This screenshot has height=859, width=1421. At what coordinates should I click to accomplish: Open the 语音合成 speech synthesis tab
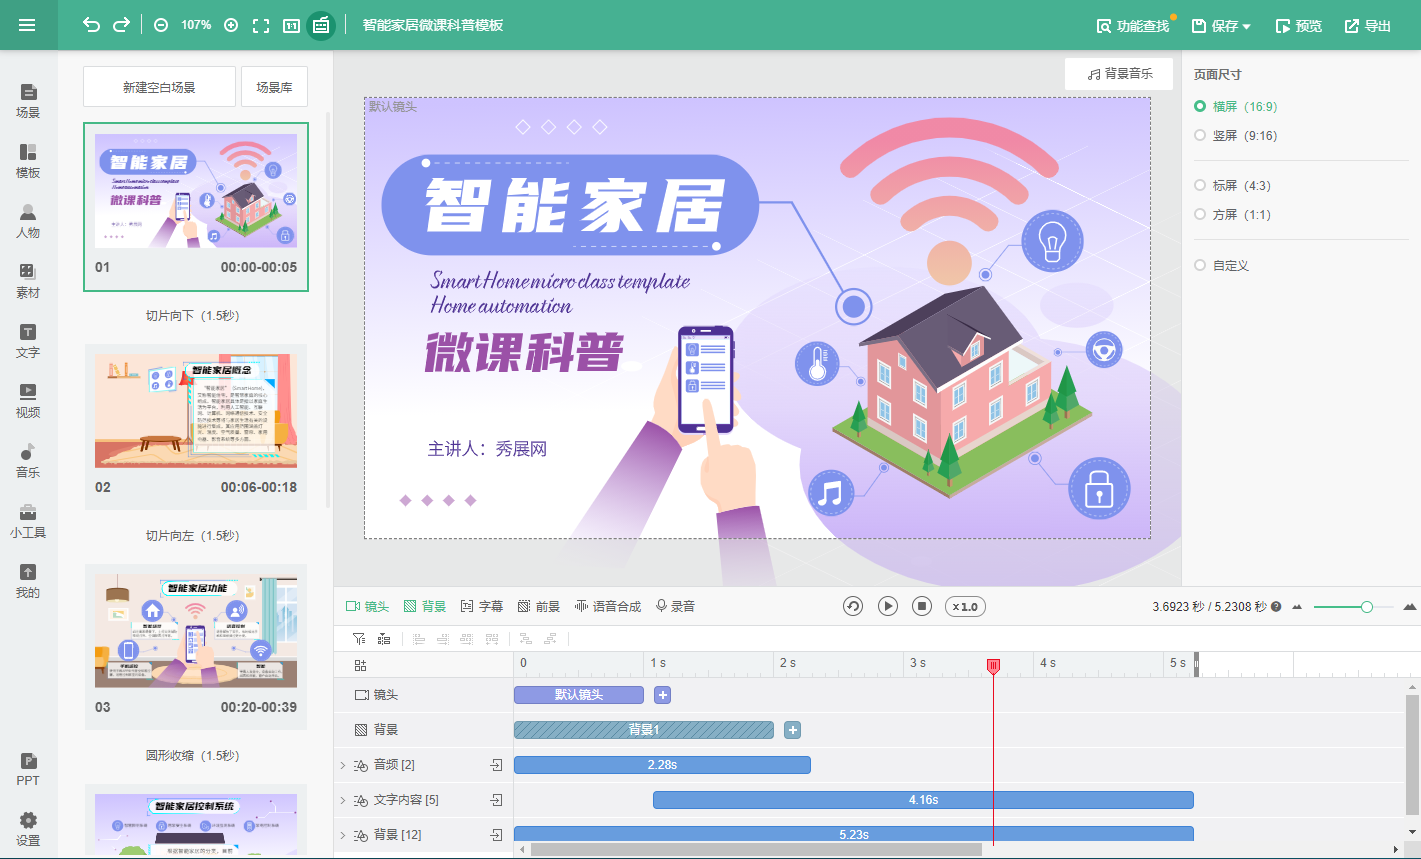[x=608, y=606]
